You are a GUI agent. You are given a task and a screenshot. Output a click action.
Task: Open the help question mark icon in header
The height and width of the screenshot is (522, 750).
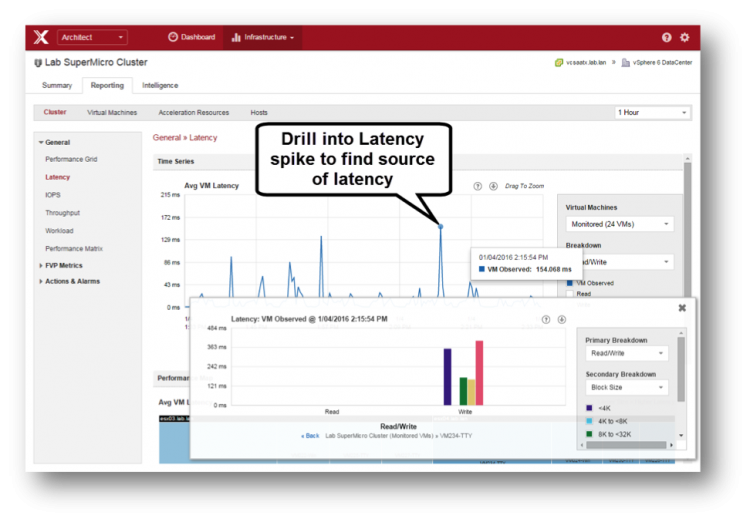(x=666, y=37)
